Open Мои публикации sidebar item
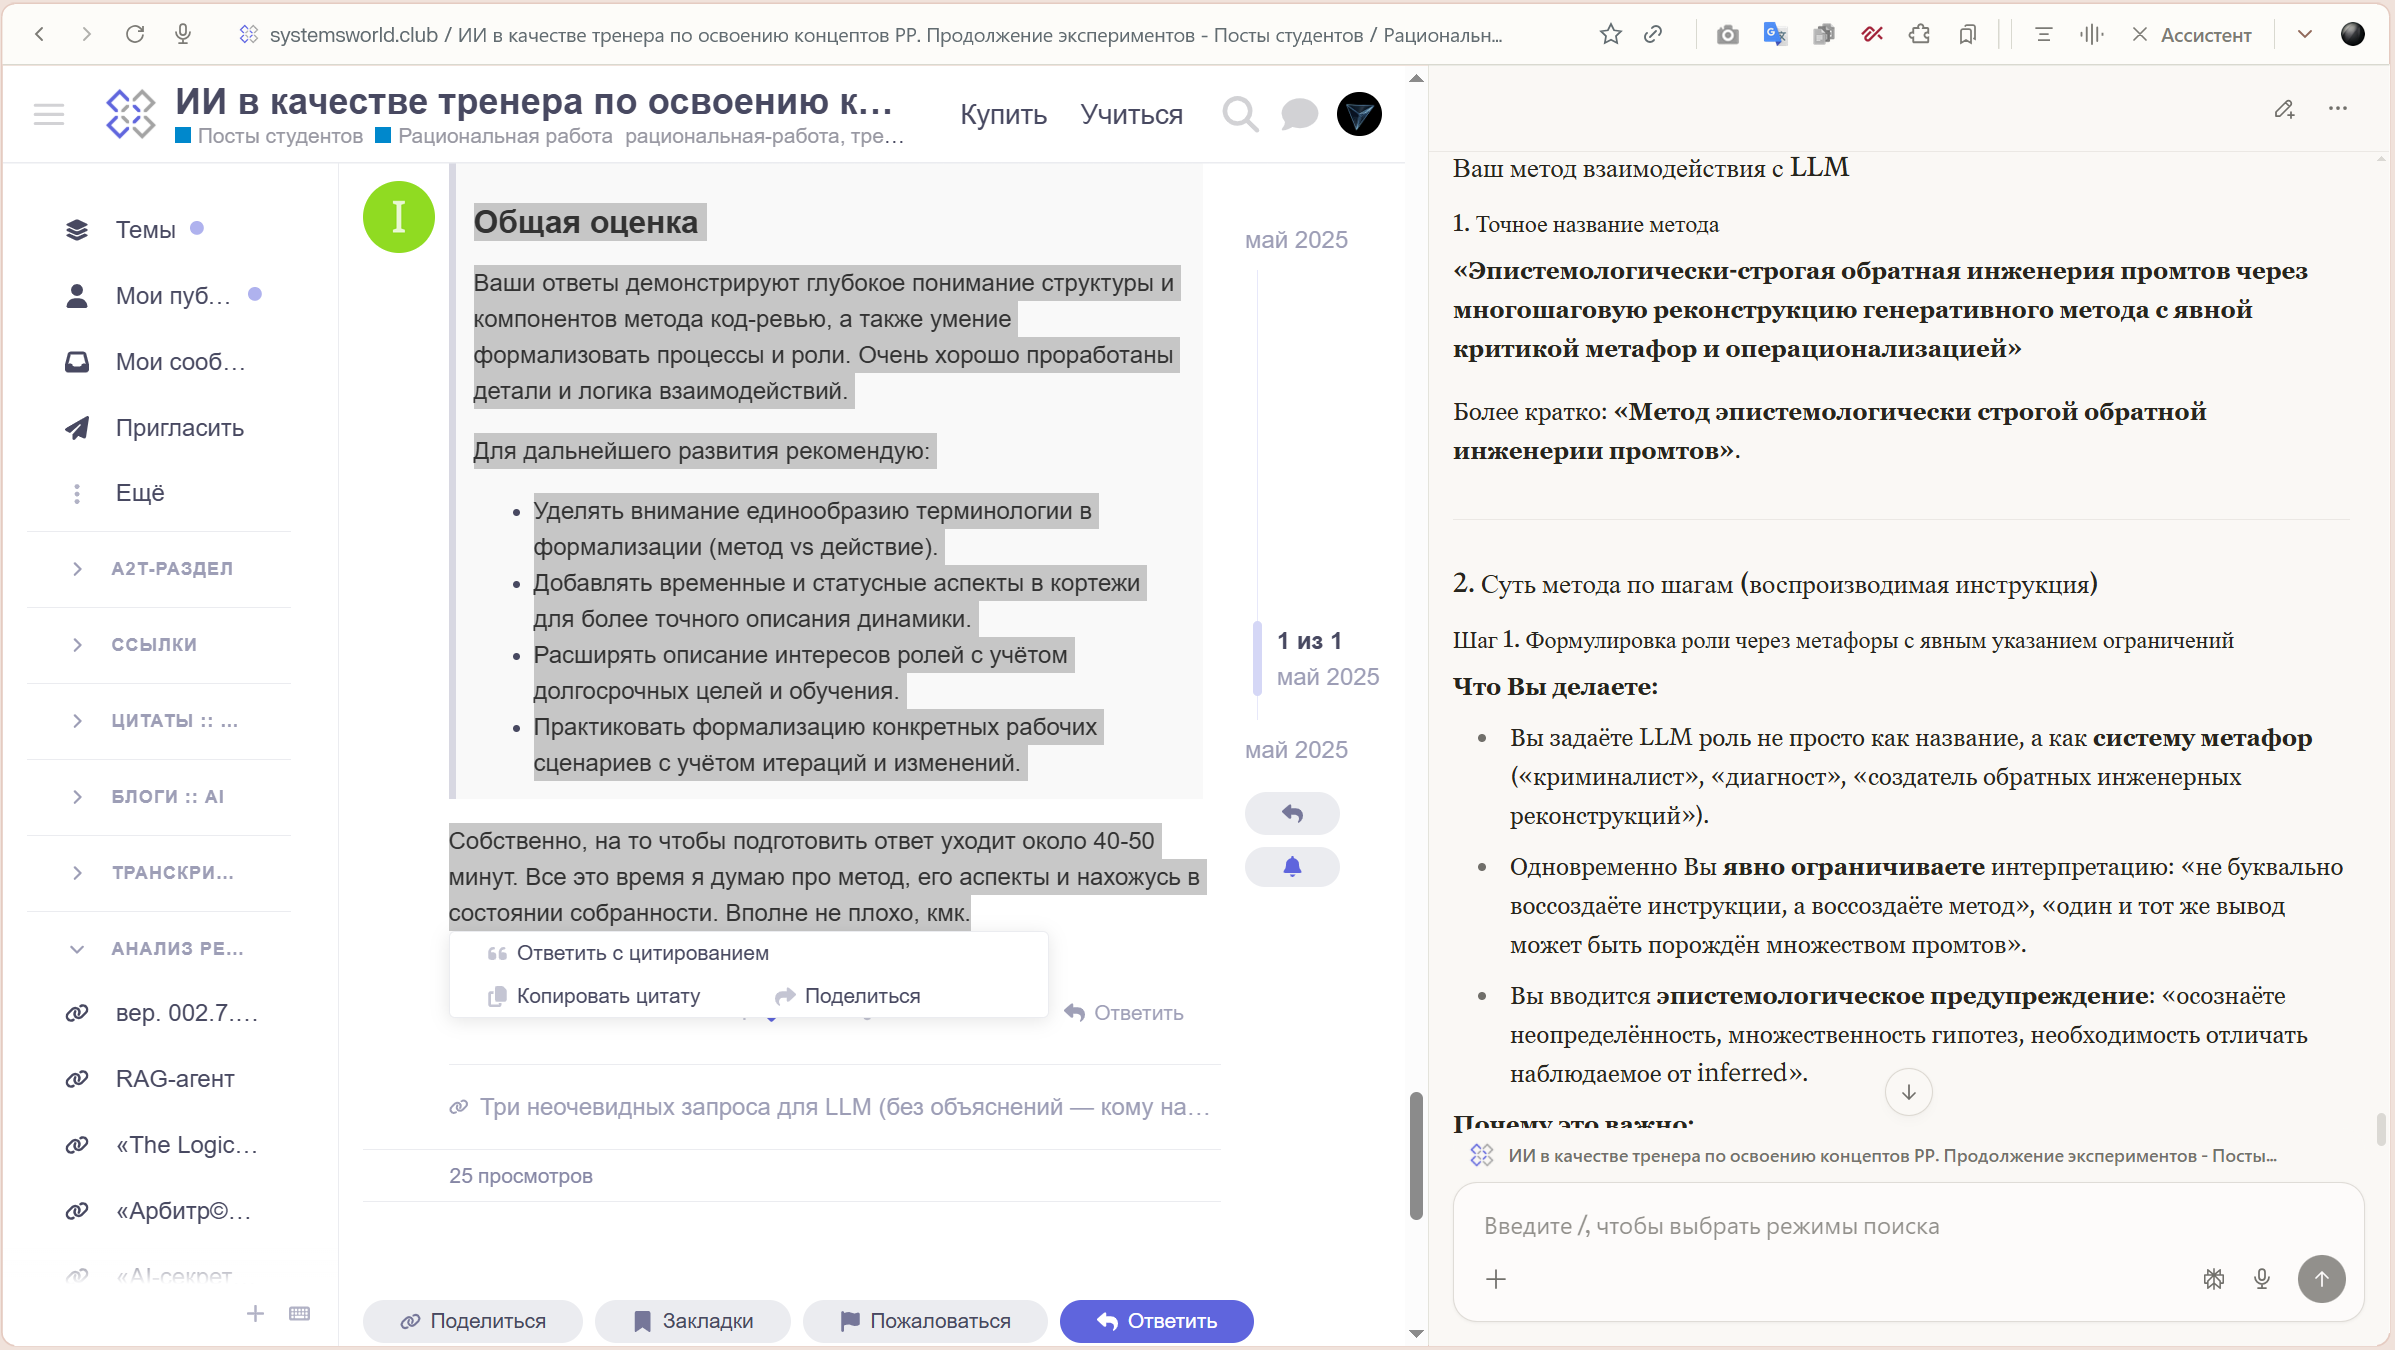Screen dimensions: 2395x1350 coord(173,295)
